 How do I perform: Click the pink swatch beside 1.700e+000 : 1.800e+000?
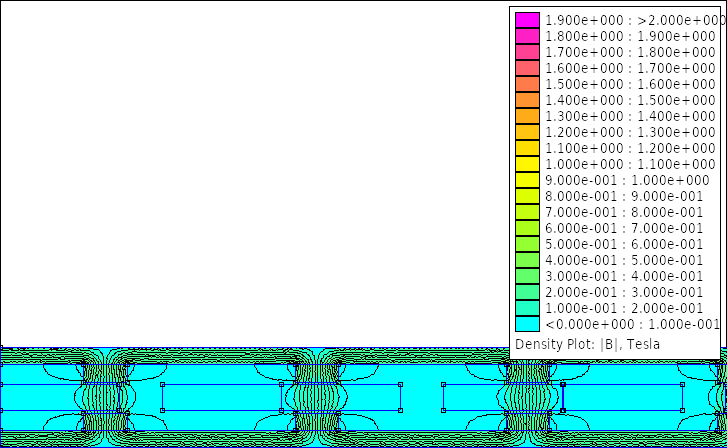527,52
